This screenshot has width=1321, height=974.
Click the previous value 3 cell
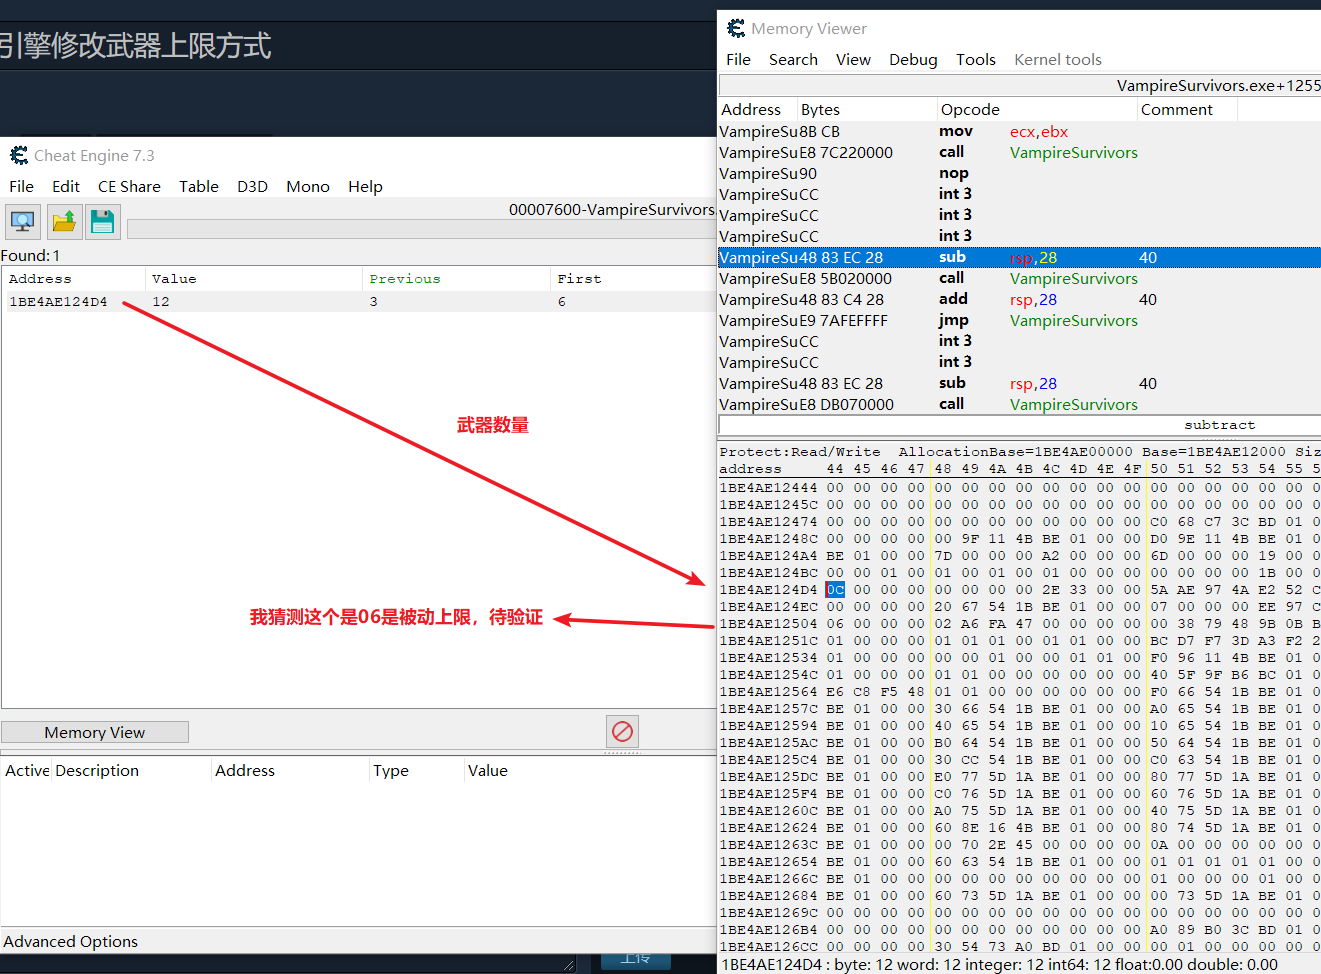coord(373,301)
